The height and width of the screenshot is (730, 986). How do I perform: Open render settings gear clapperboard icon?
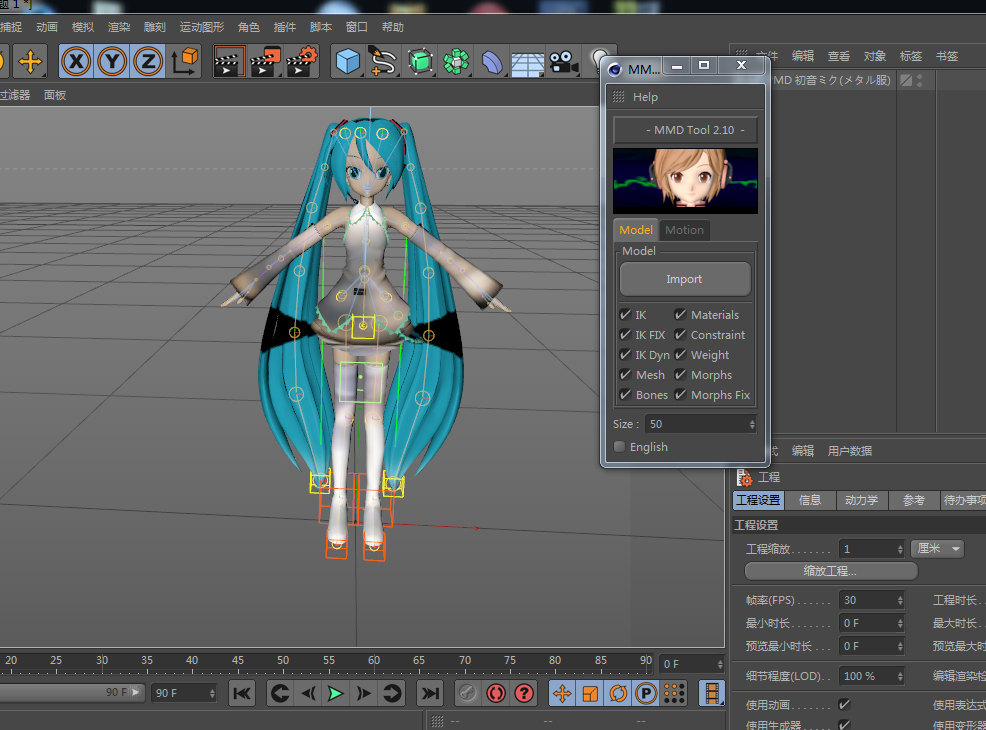302,62
